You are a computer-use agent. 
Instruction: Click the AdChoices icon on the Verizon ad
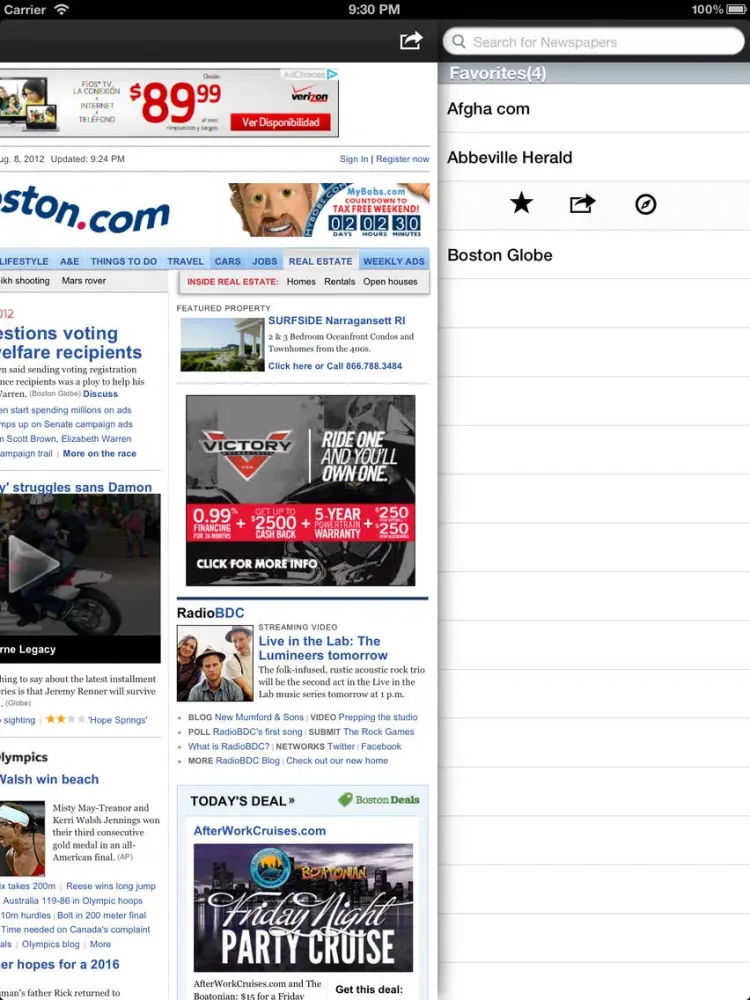[332, 74]
